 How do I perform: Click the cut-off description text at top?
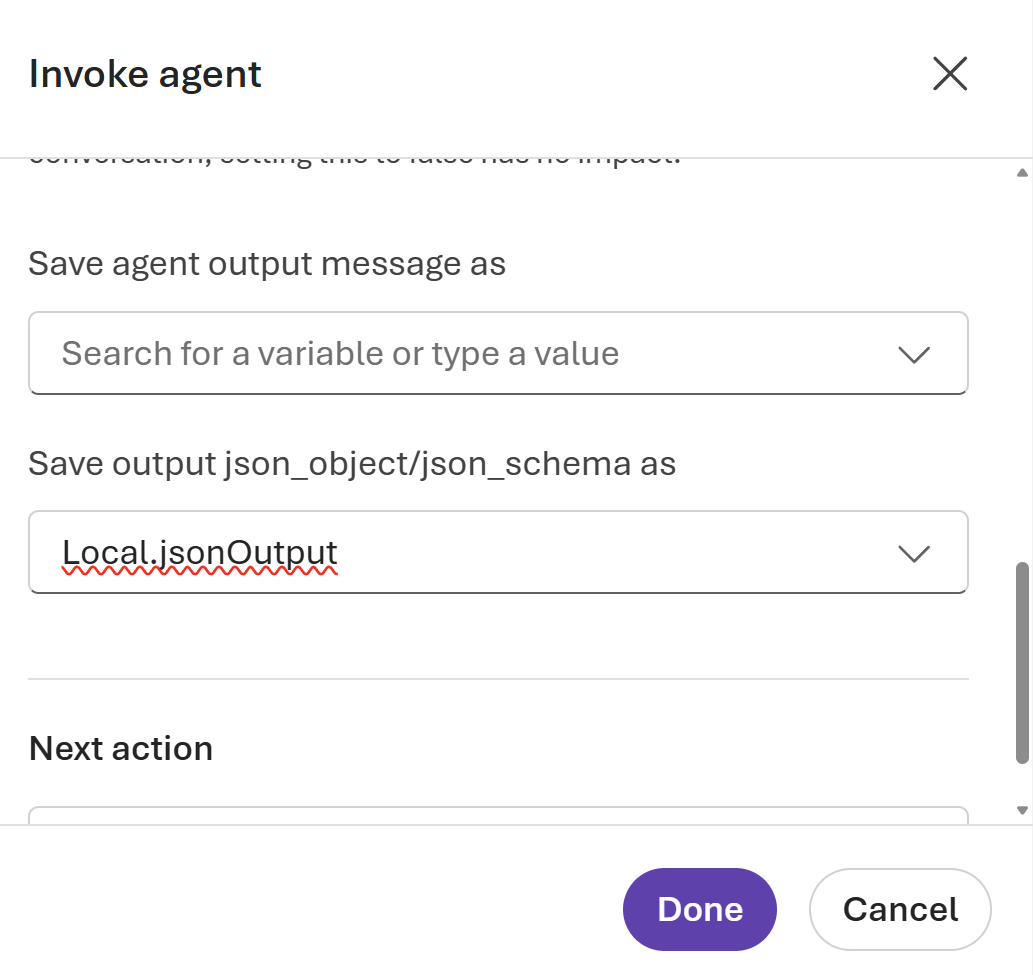click(354, 163)
